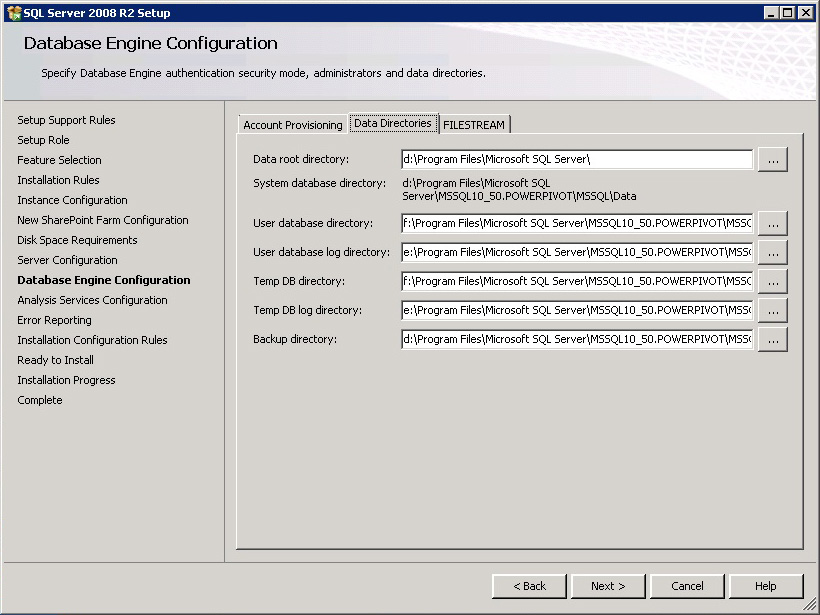Open Help for this setup page
This screenshot has height=615, width=820.
[766, 586]
